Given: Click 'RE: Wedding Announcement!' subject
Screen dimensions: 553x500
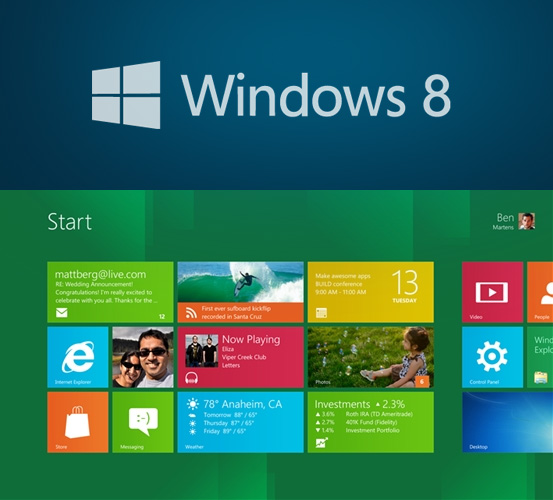Looking at the screenshot, I should (94, 284).
